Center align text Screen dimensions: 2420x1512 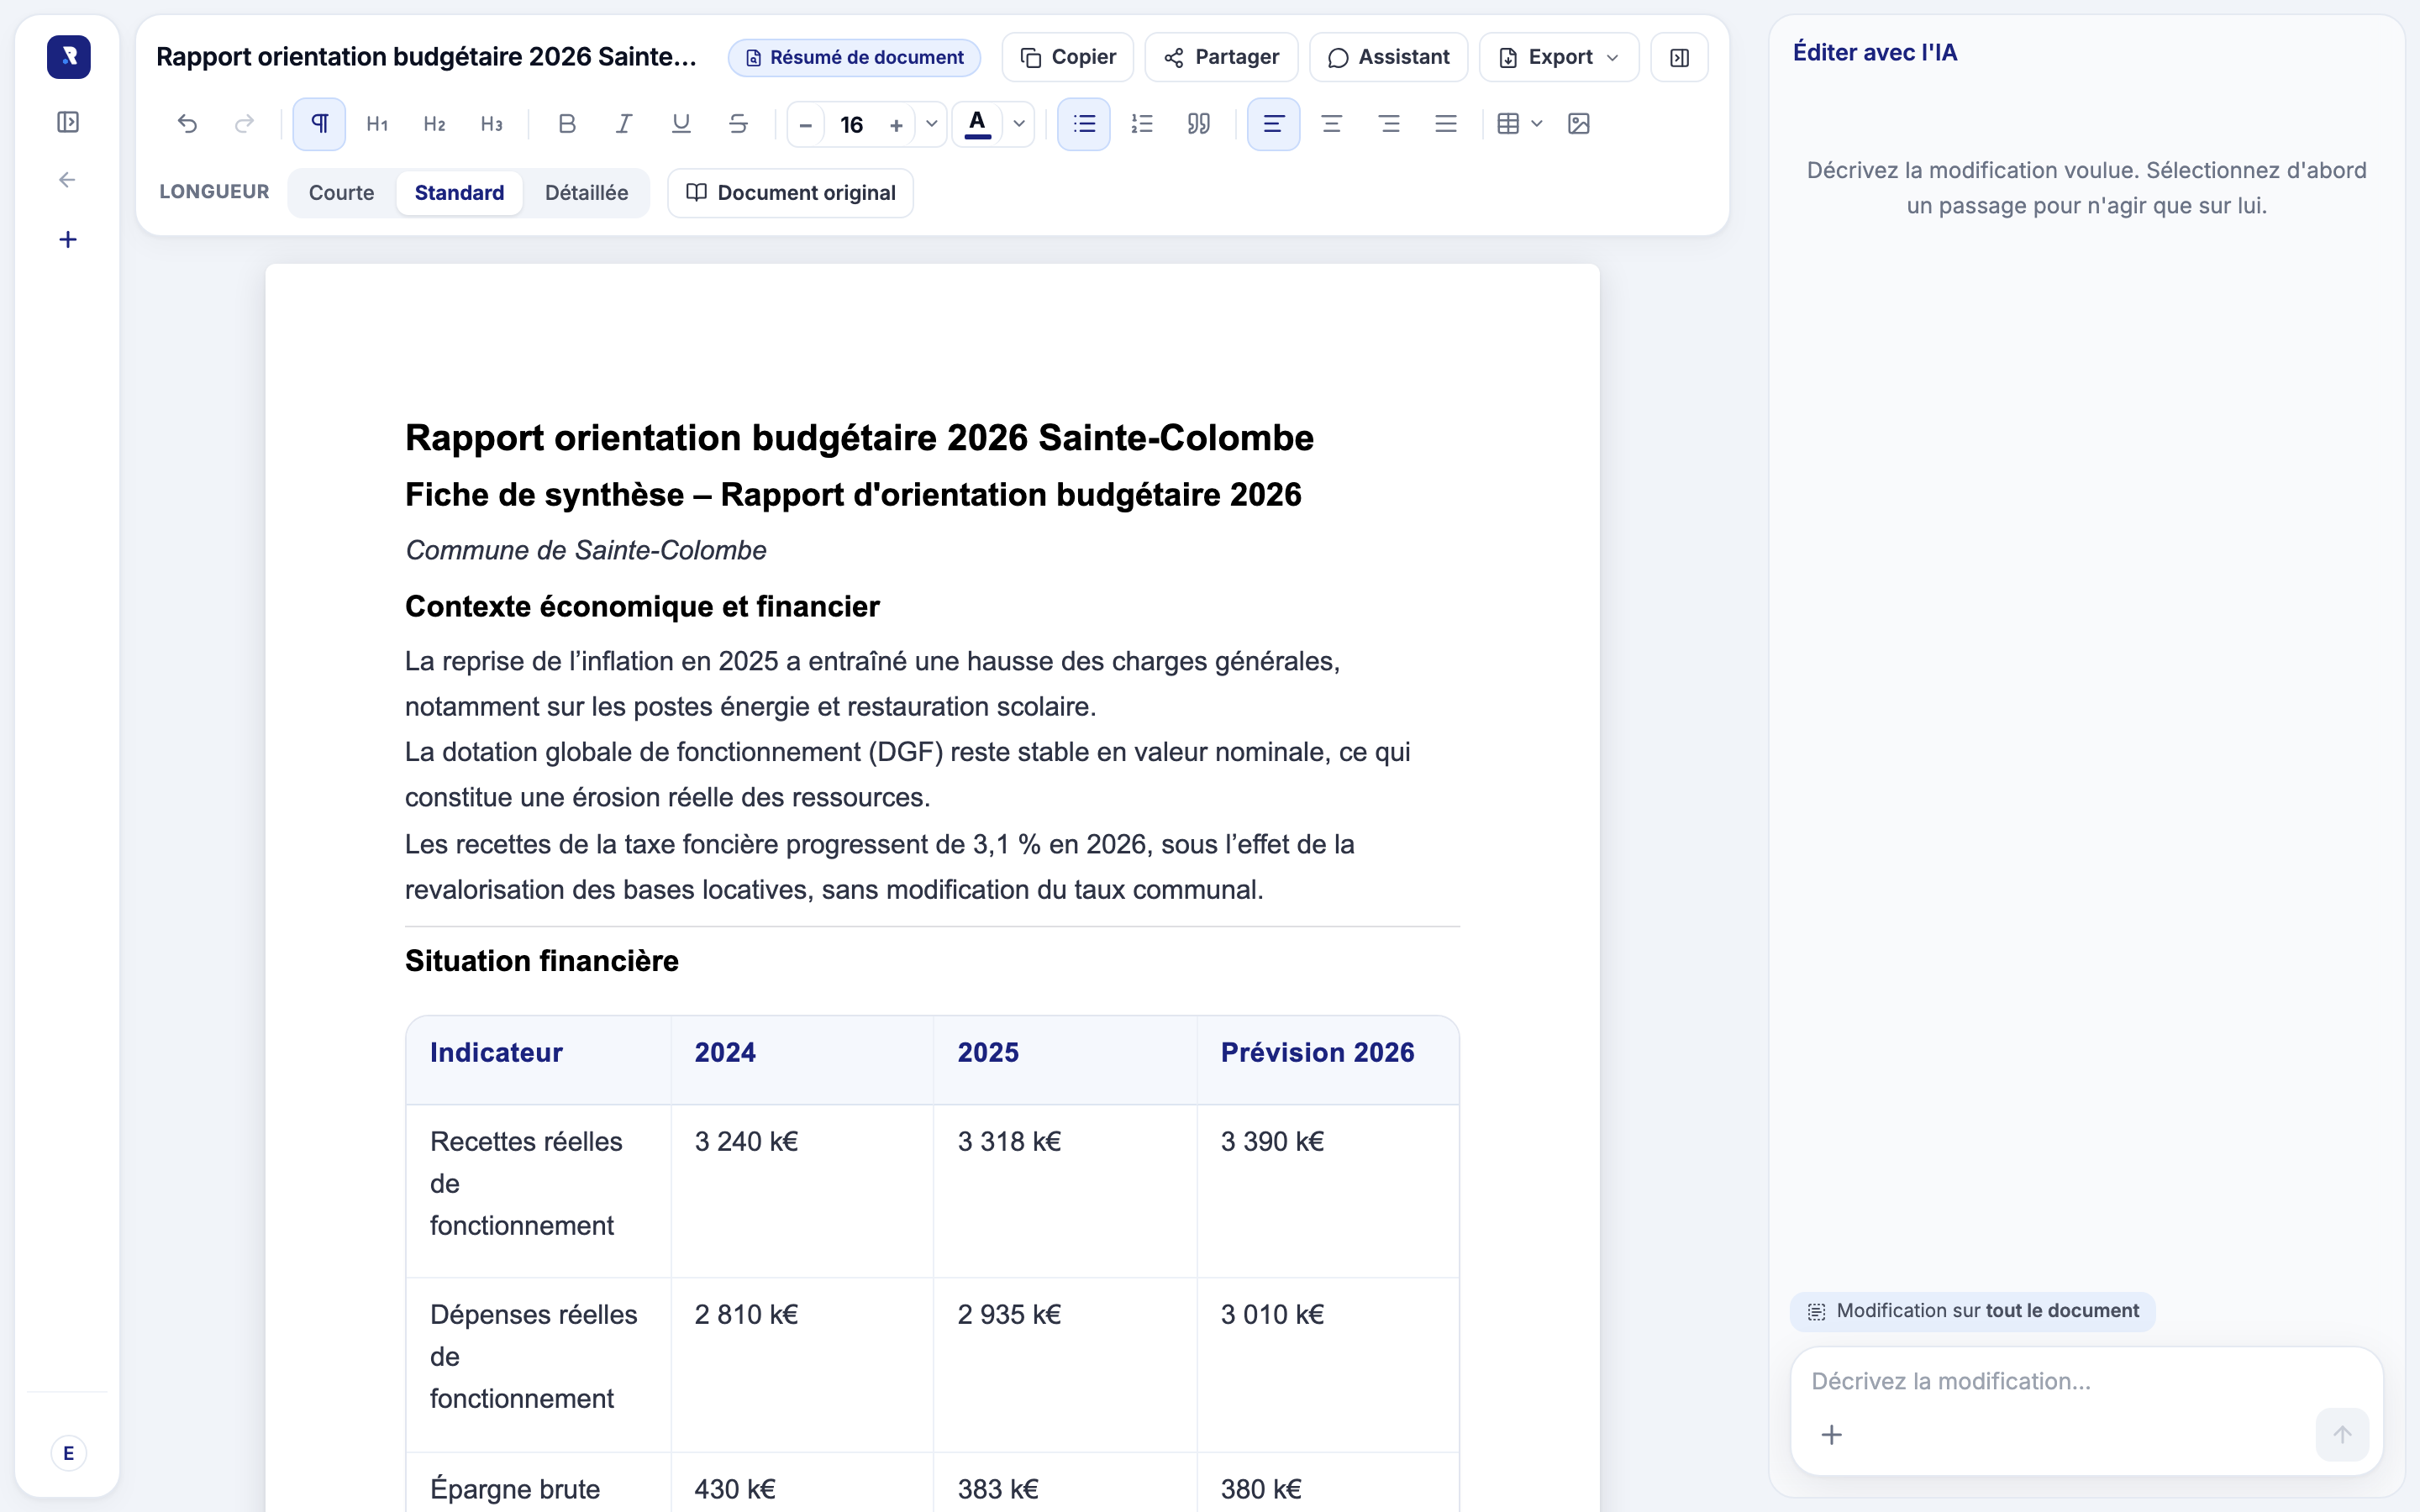tap(1331, 124)
